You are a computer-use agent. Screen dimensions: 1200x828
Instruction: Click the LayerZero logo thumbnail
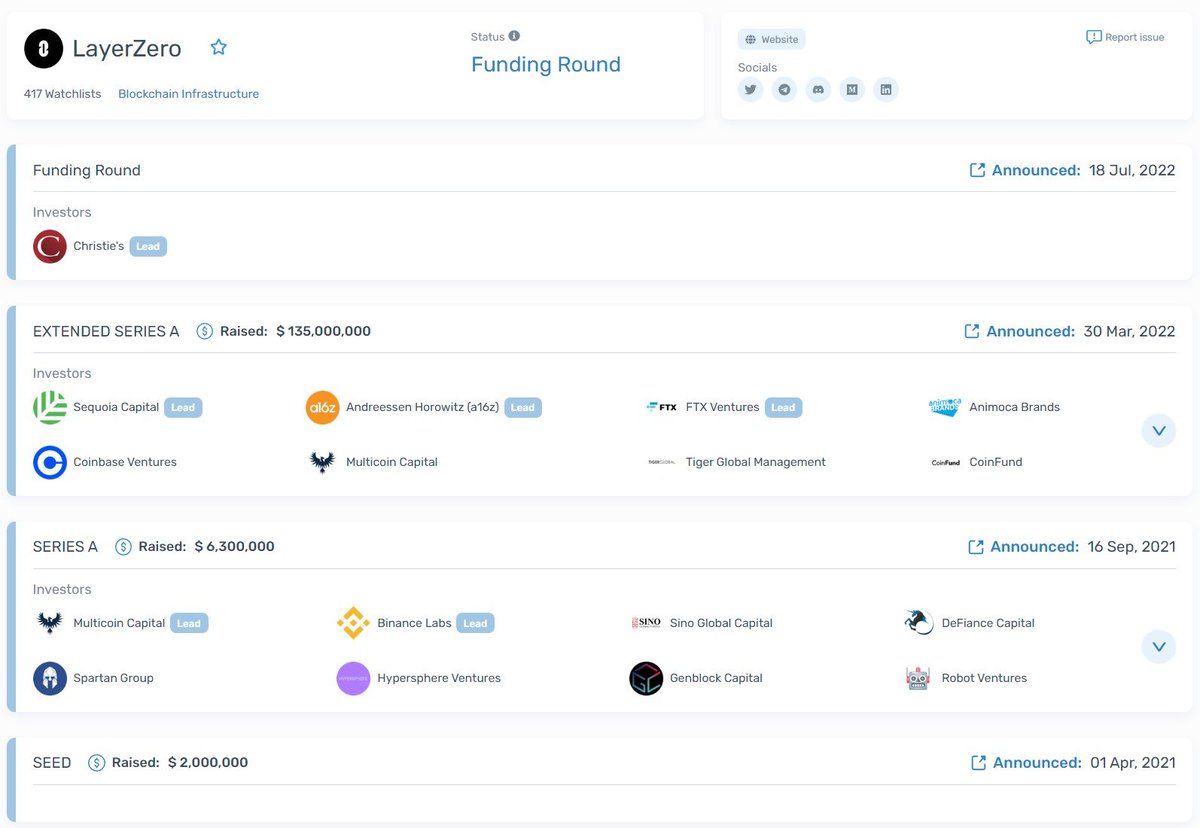pos(42,48)
